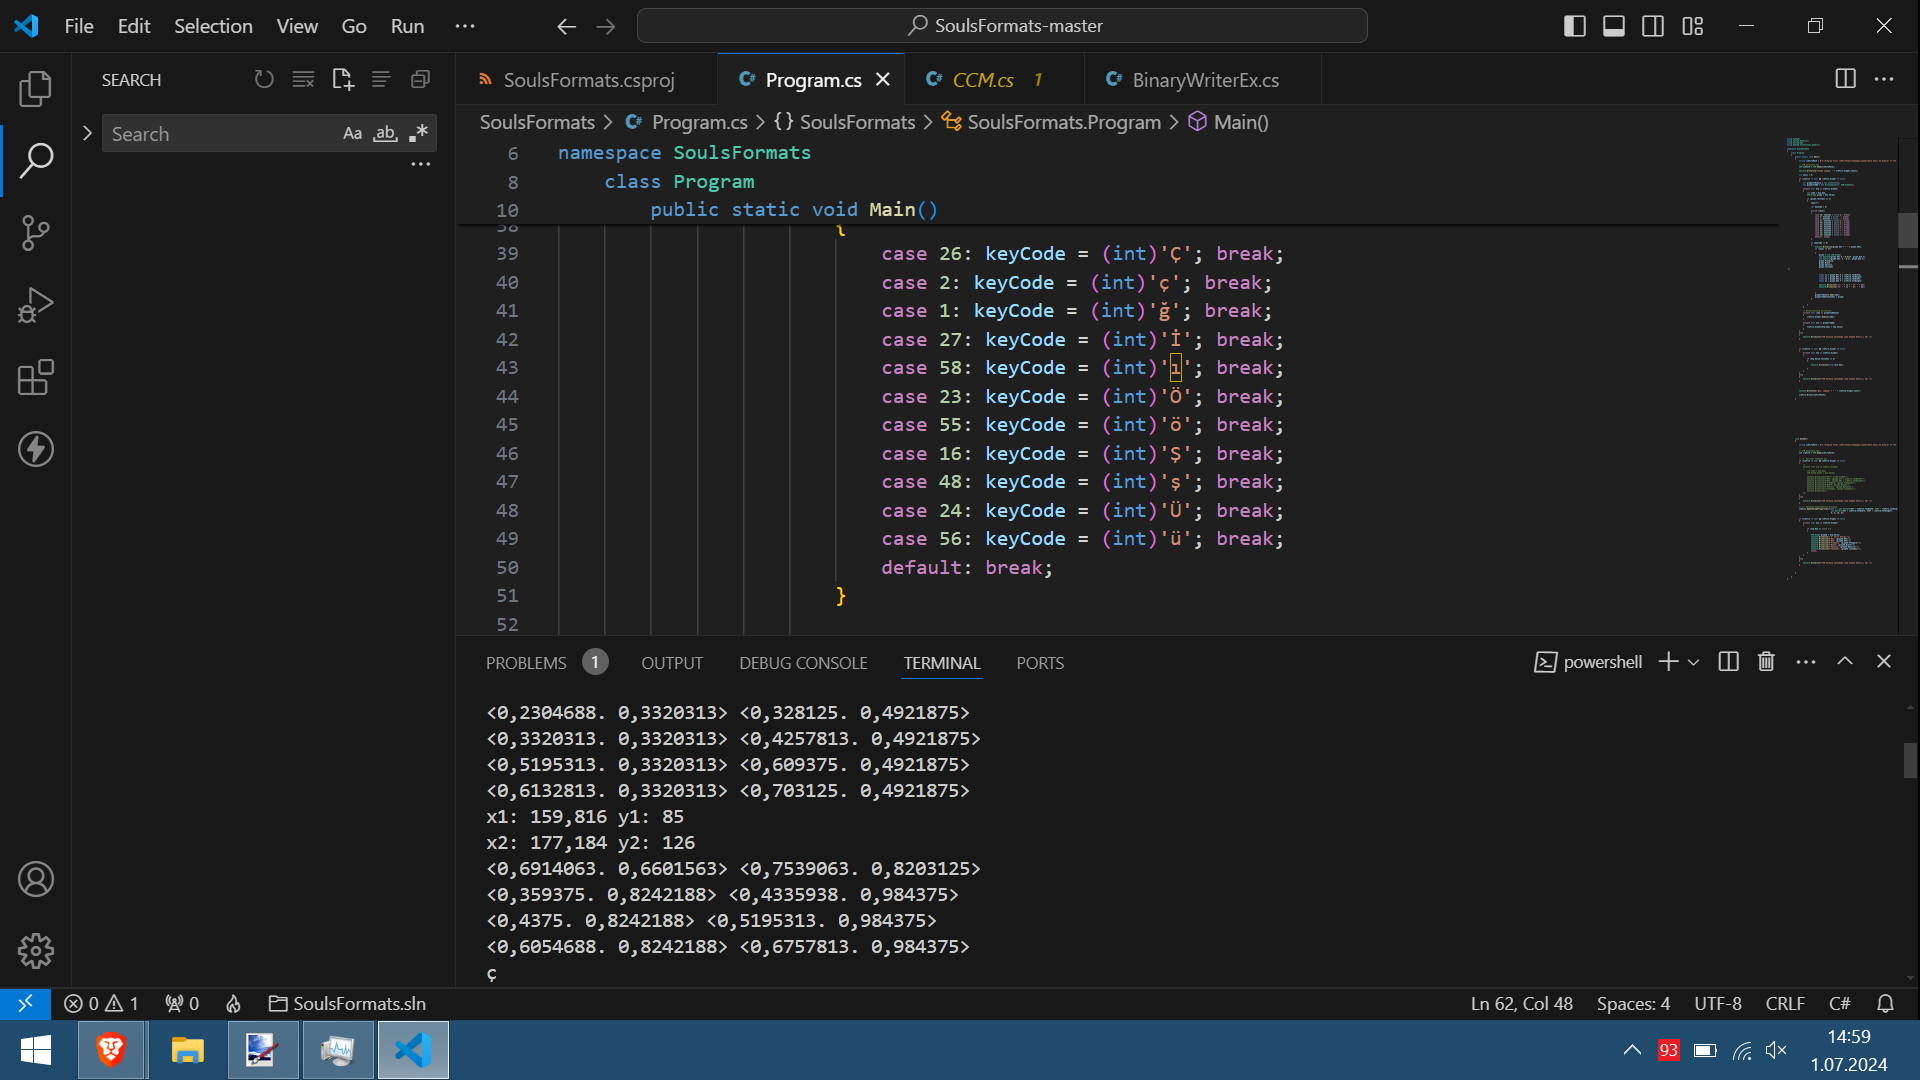The height and width of the screenshot is (1080, 1920).
Task: Collapse all search results
Action: tap(420, 79)
